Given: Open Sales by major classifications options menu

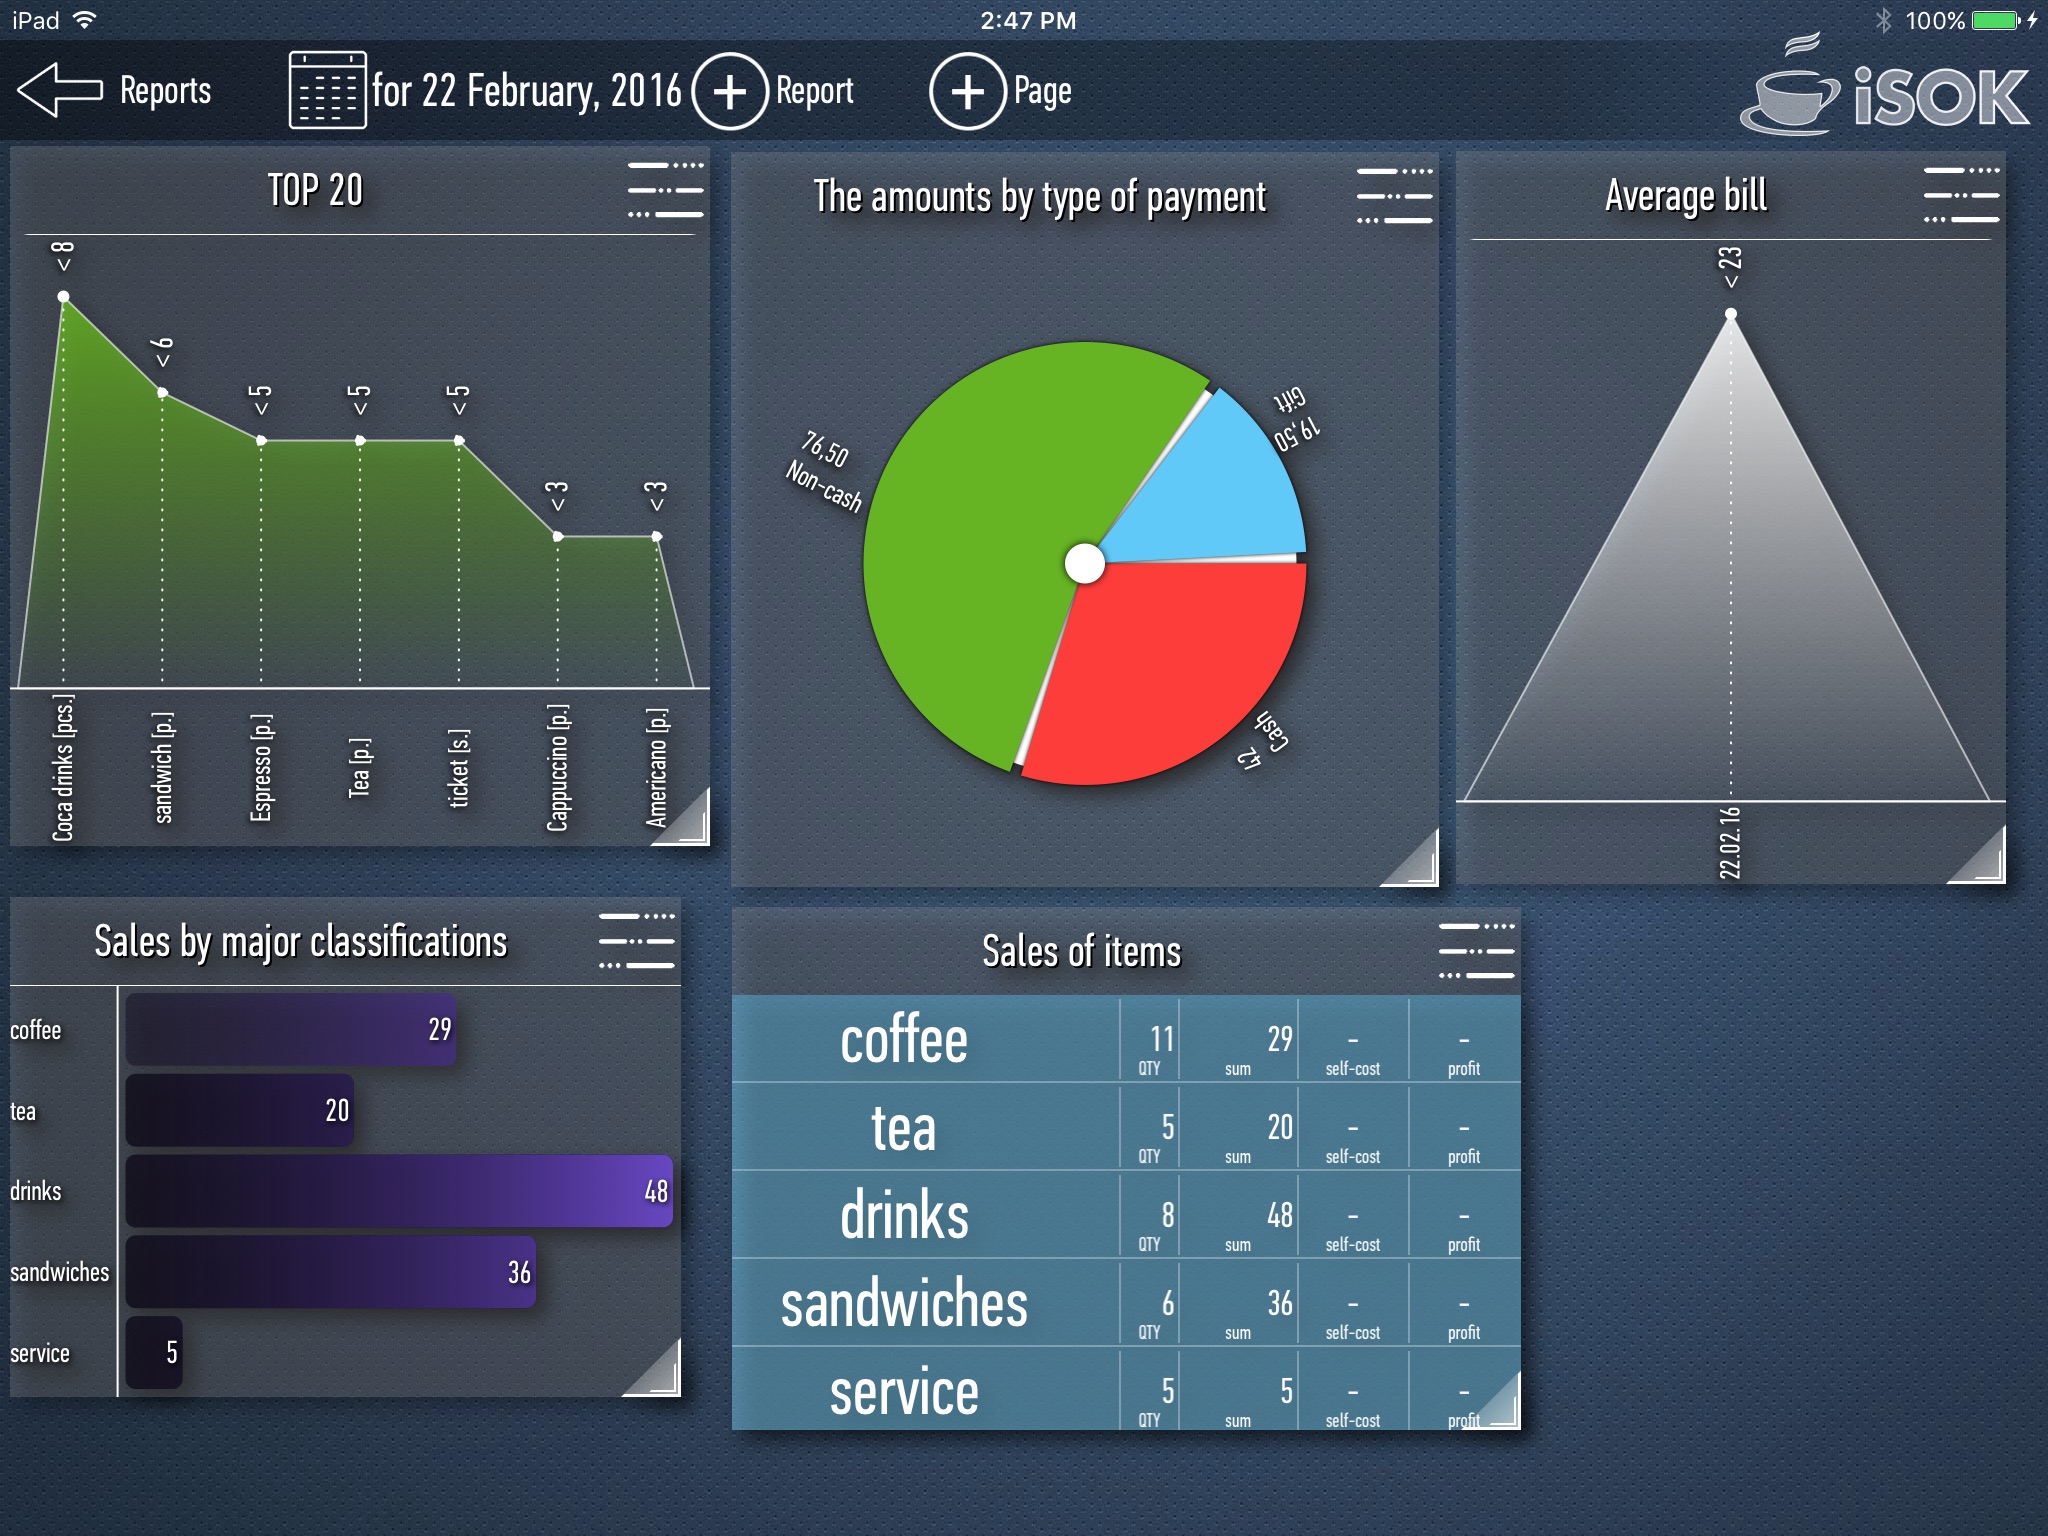Looking at the screenshot, I should (x=637, y=941).
